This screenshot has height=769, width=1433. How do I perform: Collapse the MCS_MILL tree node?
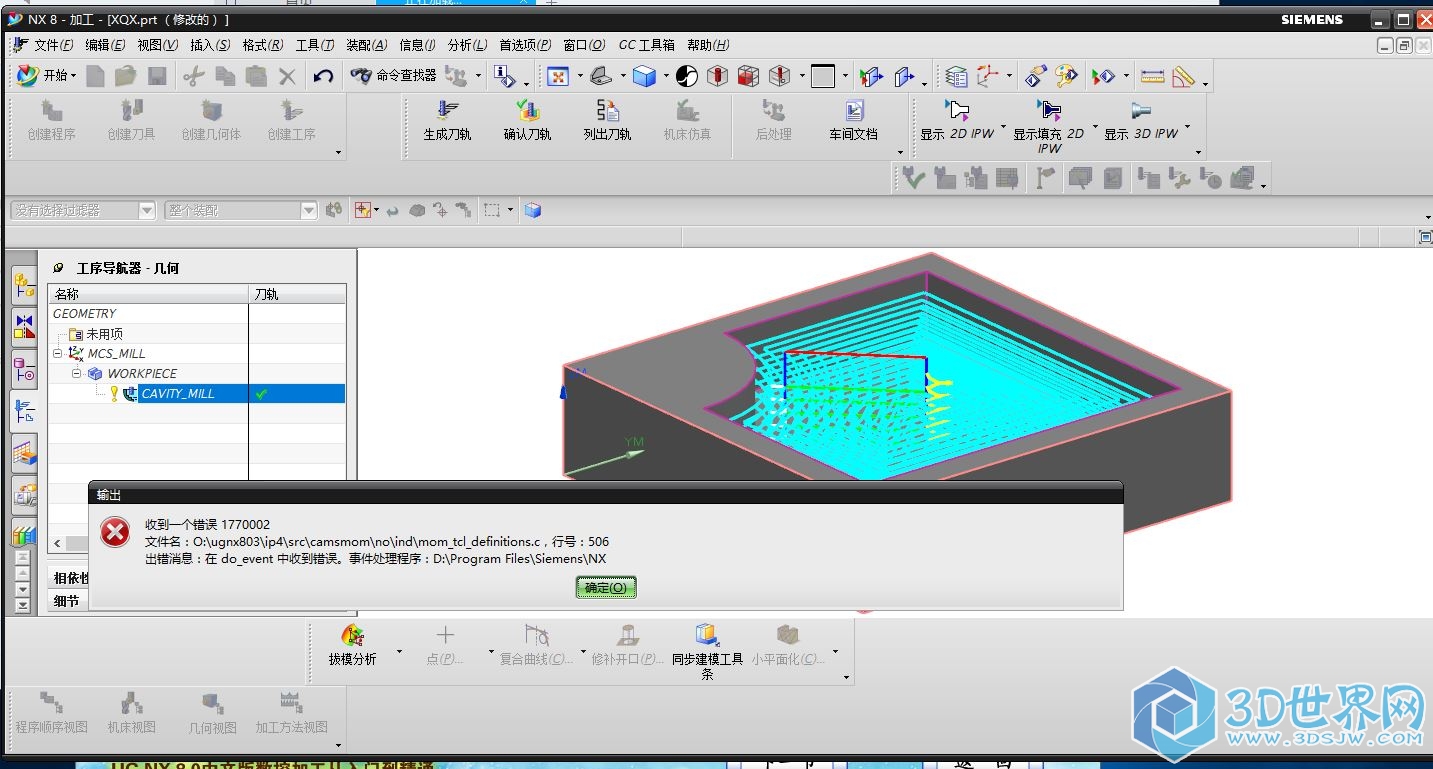59,353
